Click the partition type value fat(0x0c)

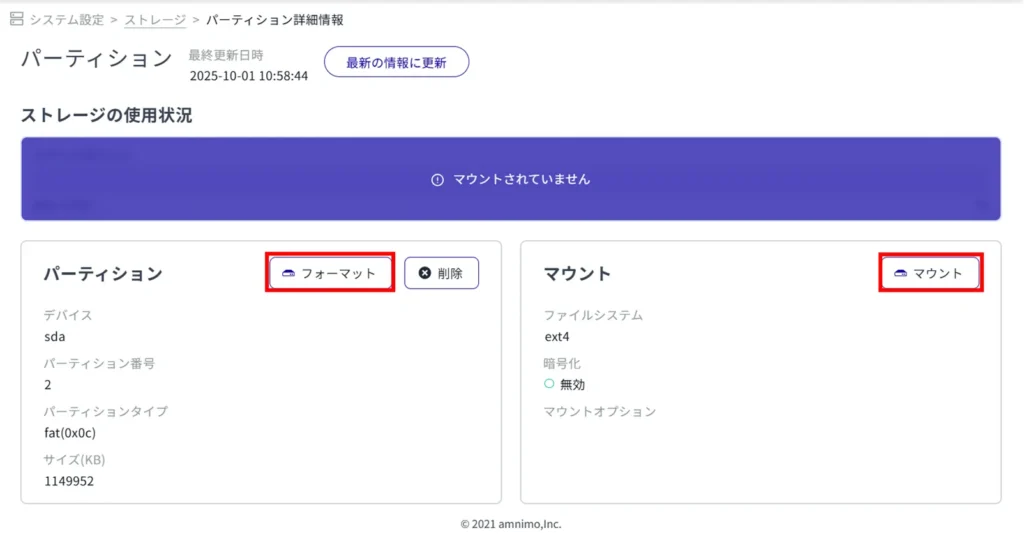click(70, 433)
